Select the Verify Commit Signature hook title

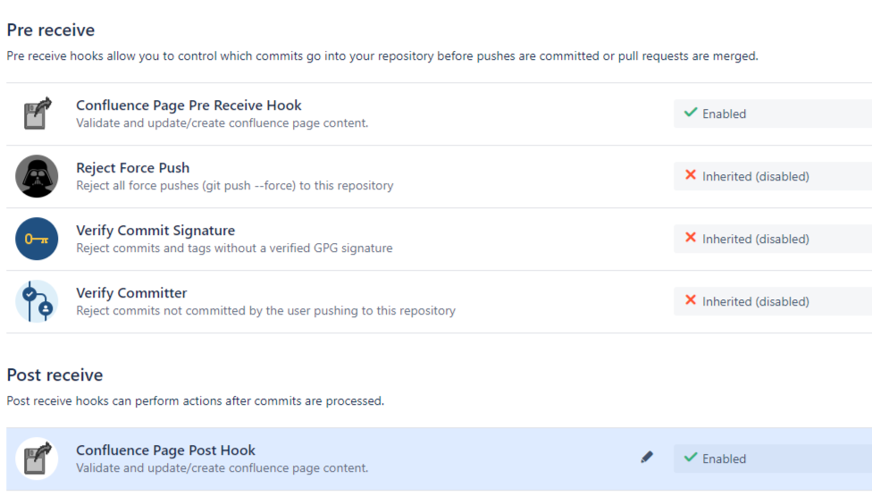pos(155,230)
